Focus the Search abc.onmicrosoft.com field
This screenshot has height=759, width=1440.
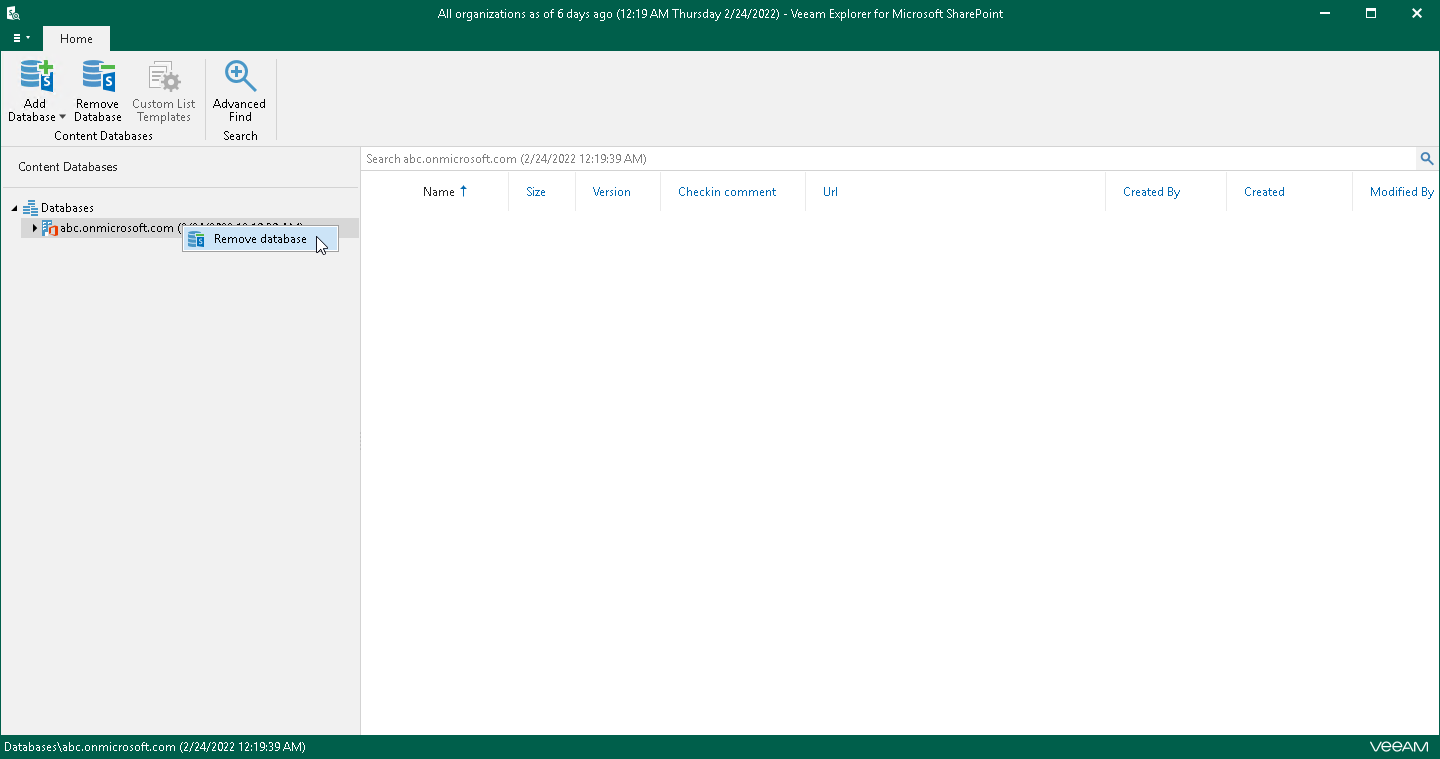tap(888, 159)
